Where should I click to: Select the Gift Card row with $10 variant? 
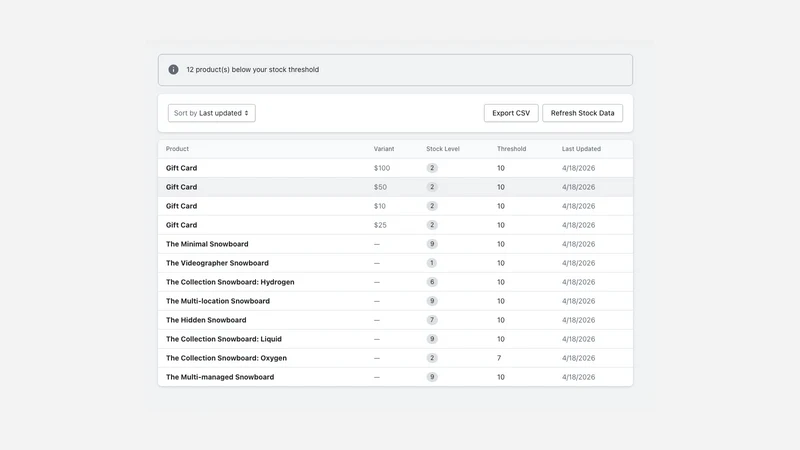point(395,206)
